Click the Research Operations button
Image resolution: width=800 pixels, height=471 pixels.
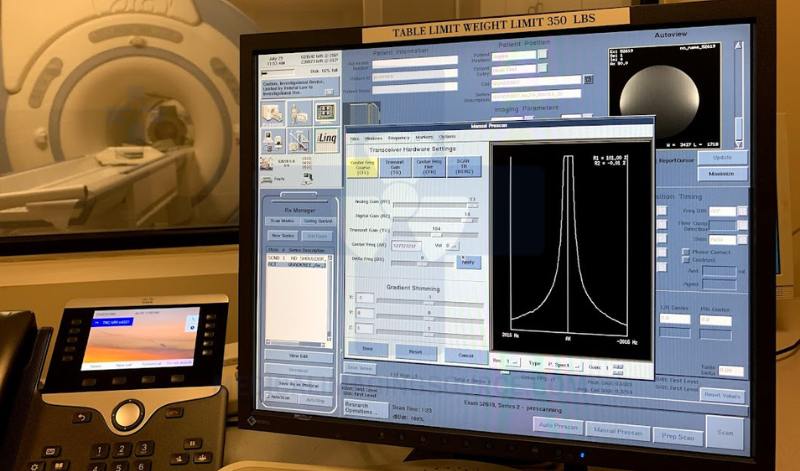click(x=366, y=408)
